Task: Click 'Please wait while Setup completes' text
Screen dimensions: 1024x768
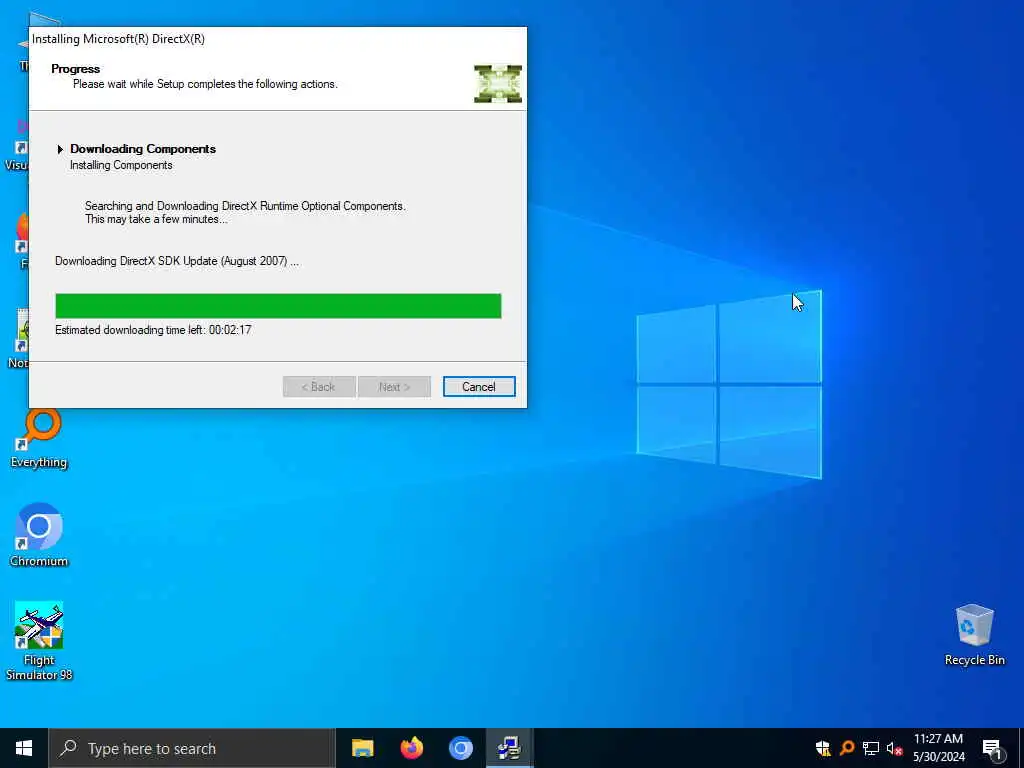Action: pos(205,84)
